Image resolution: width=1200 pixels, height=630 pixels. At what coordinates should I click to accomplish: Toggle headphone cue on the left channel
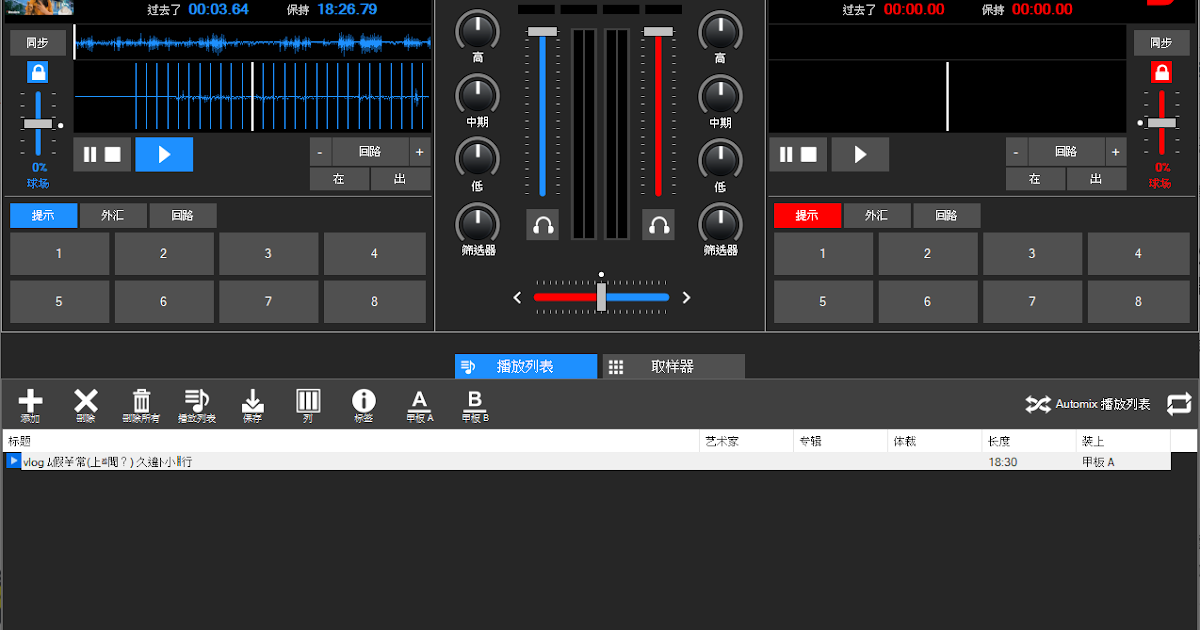(x=542, y=224)
